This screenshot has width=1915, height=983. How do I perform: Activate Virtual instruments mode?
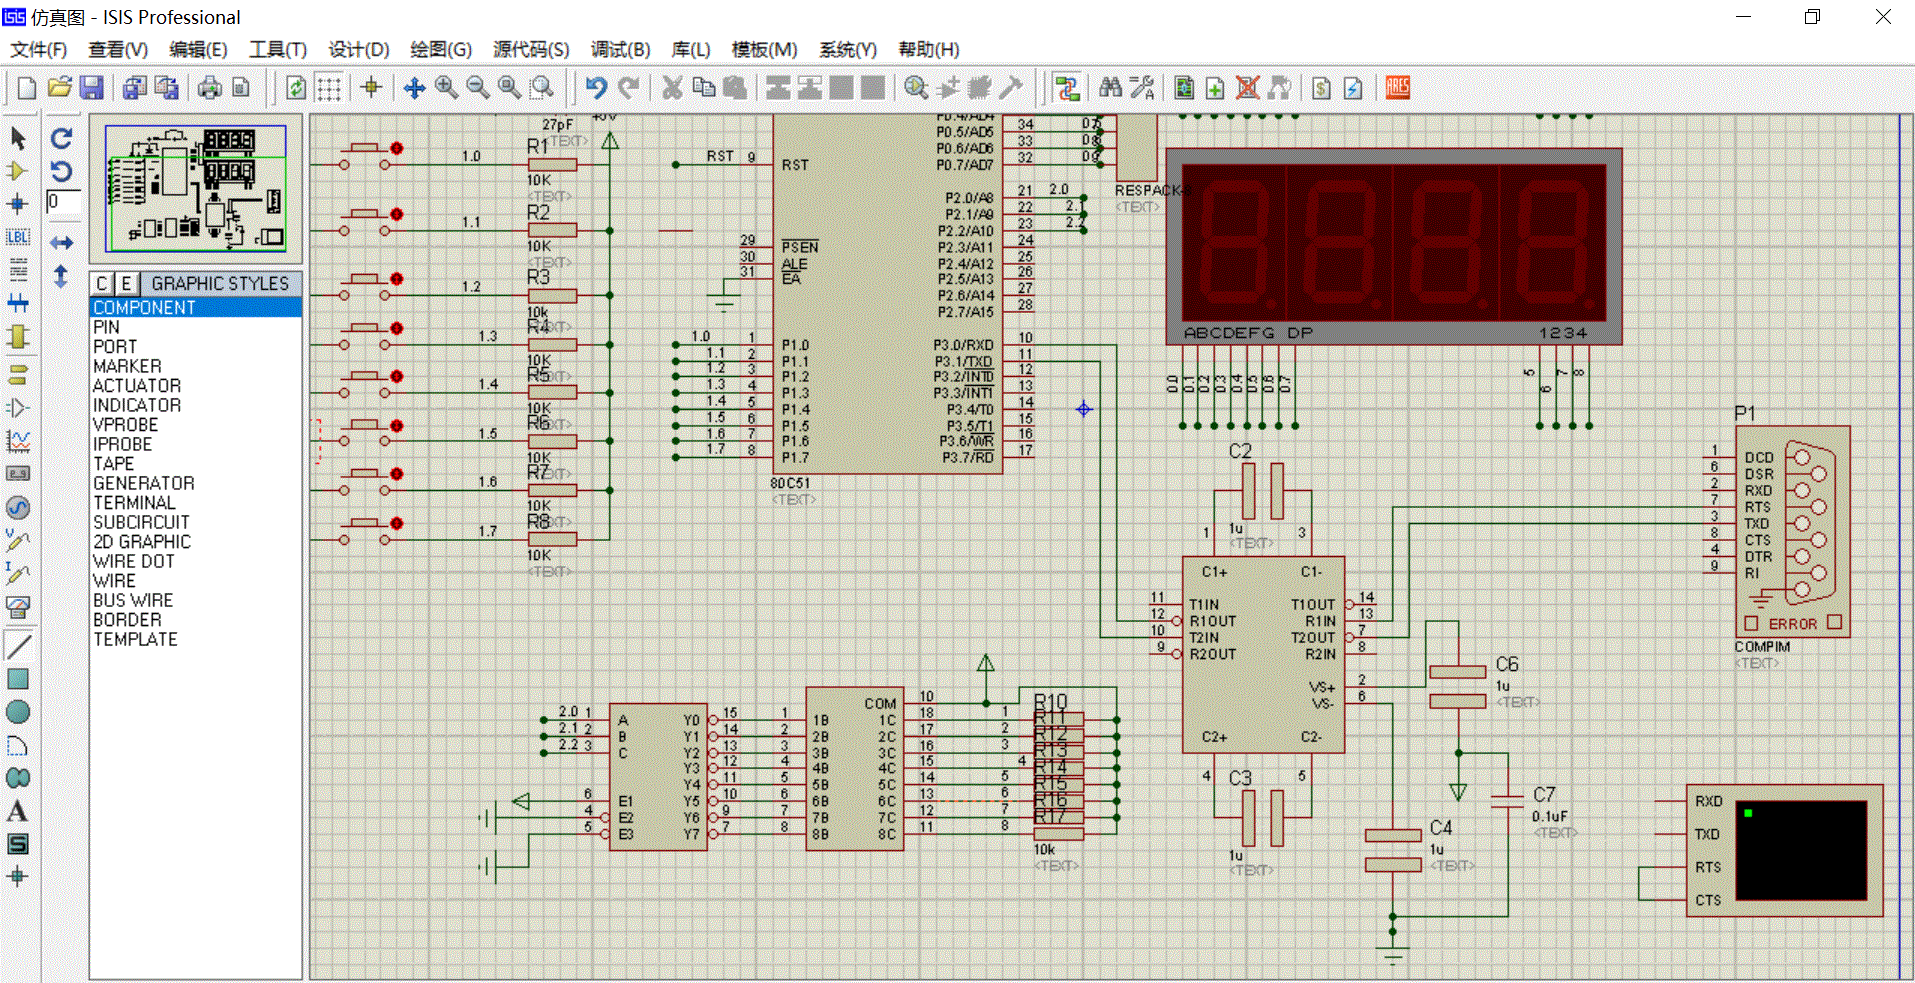[18, 606]
